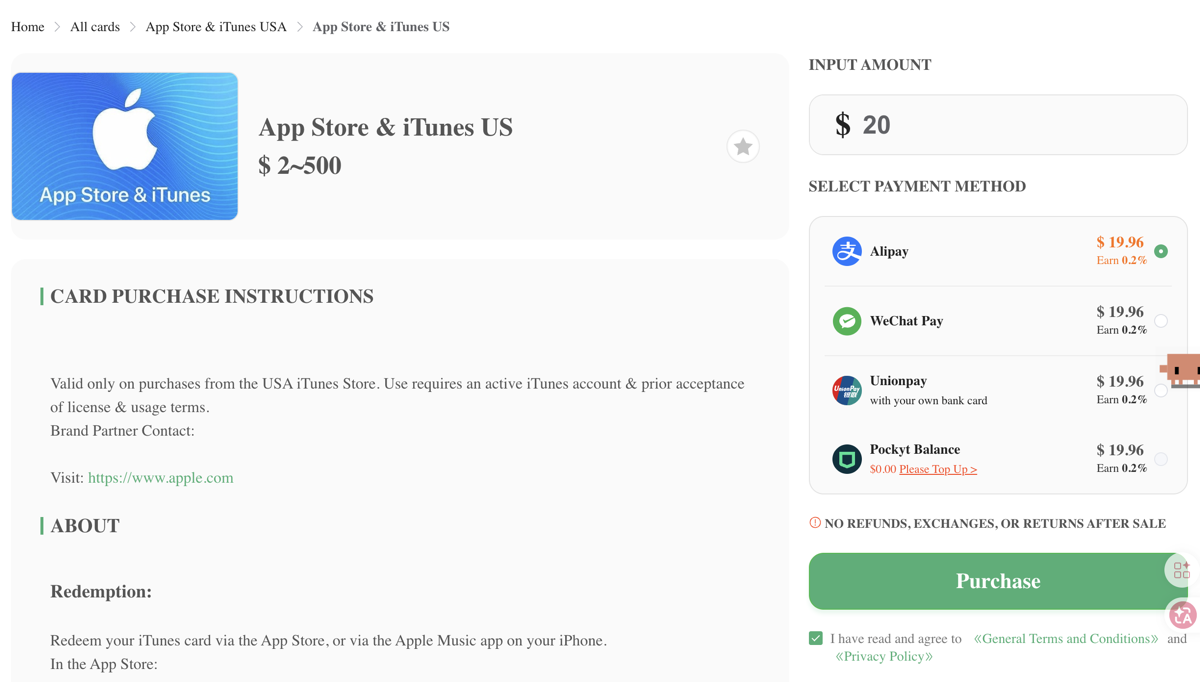This screenshot has height=682, width=1200.
Task: Open Privacy Policy link
Action: pyautogui.click(x=884, y=656)
